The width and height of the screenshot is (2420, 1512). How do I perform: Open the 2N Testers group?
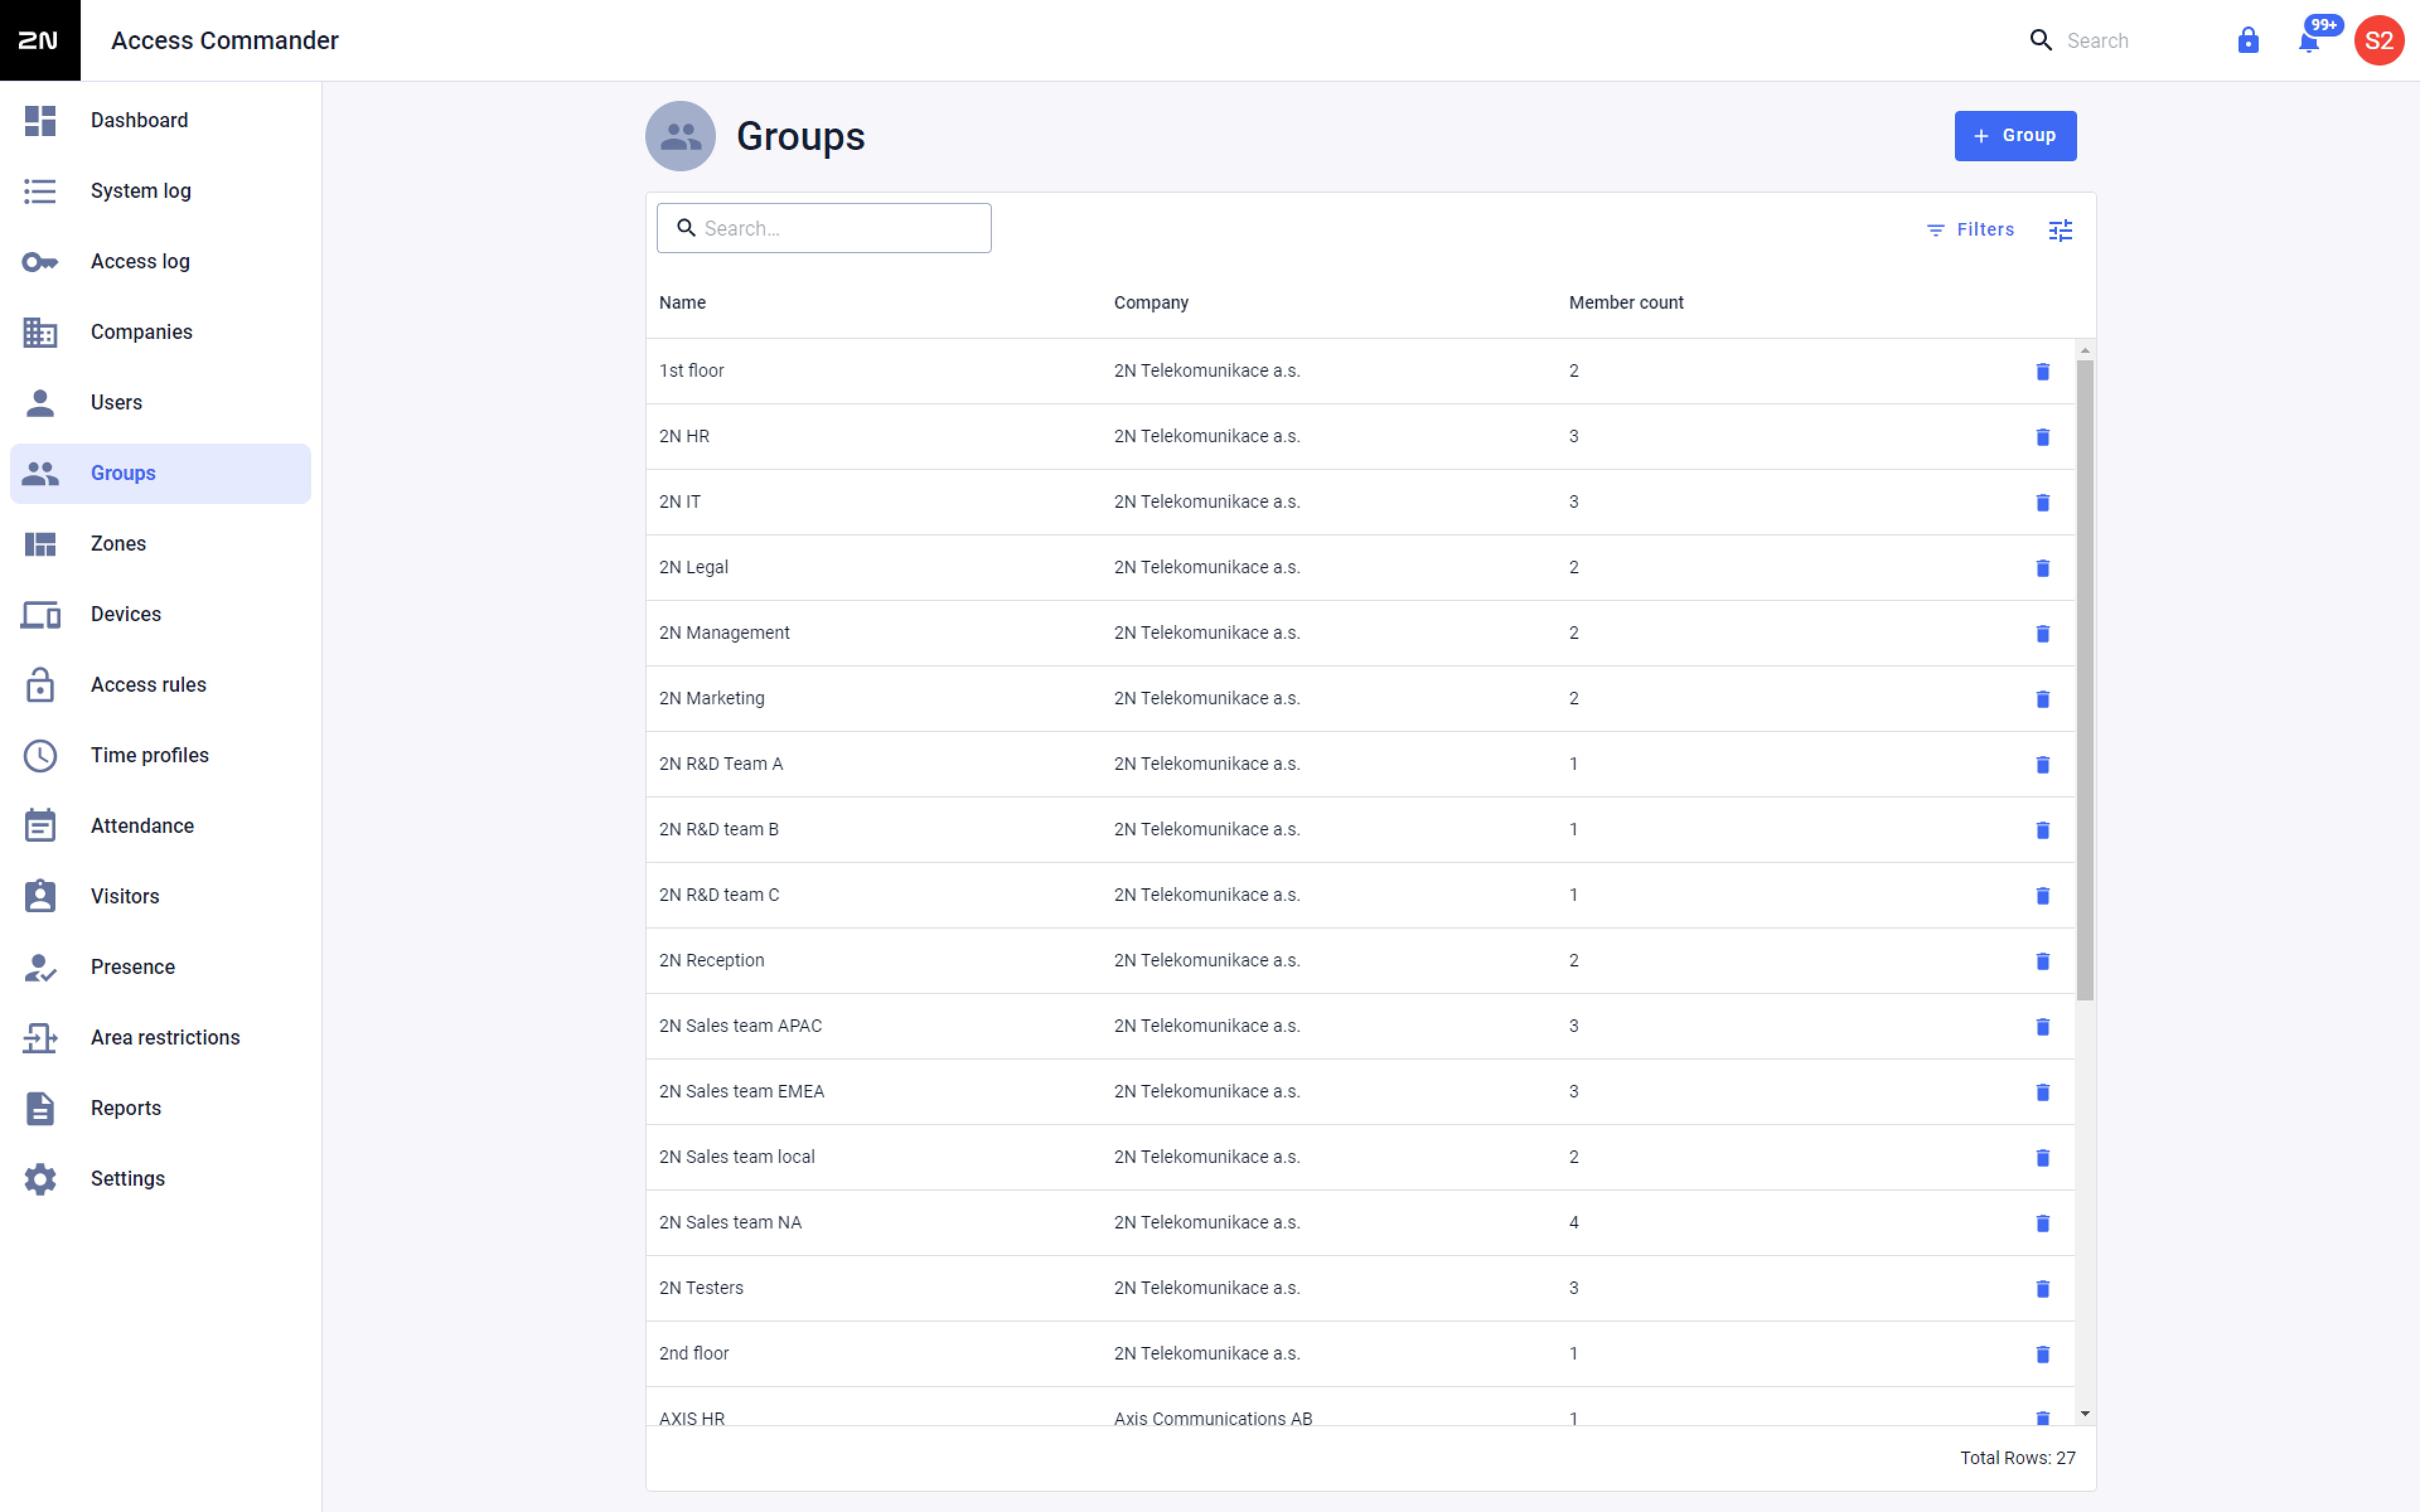click(x=1360, y=1288)
